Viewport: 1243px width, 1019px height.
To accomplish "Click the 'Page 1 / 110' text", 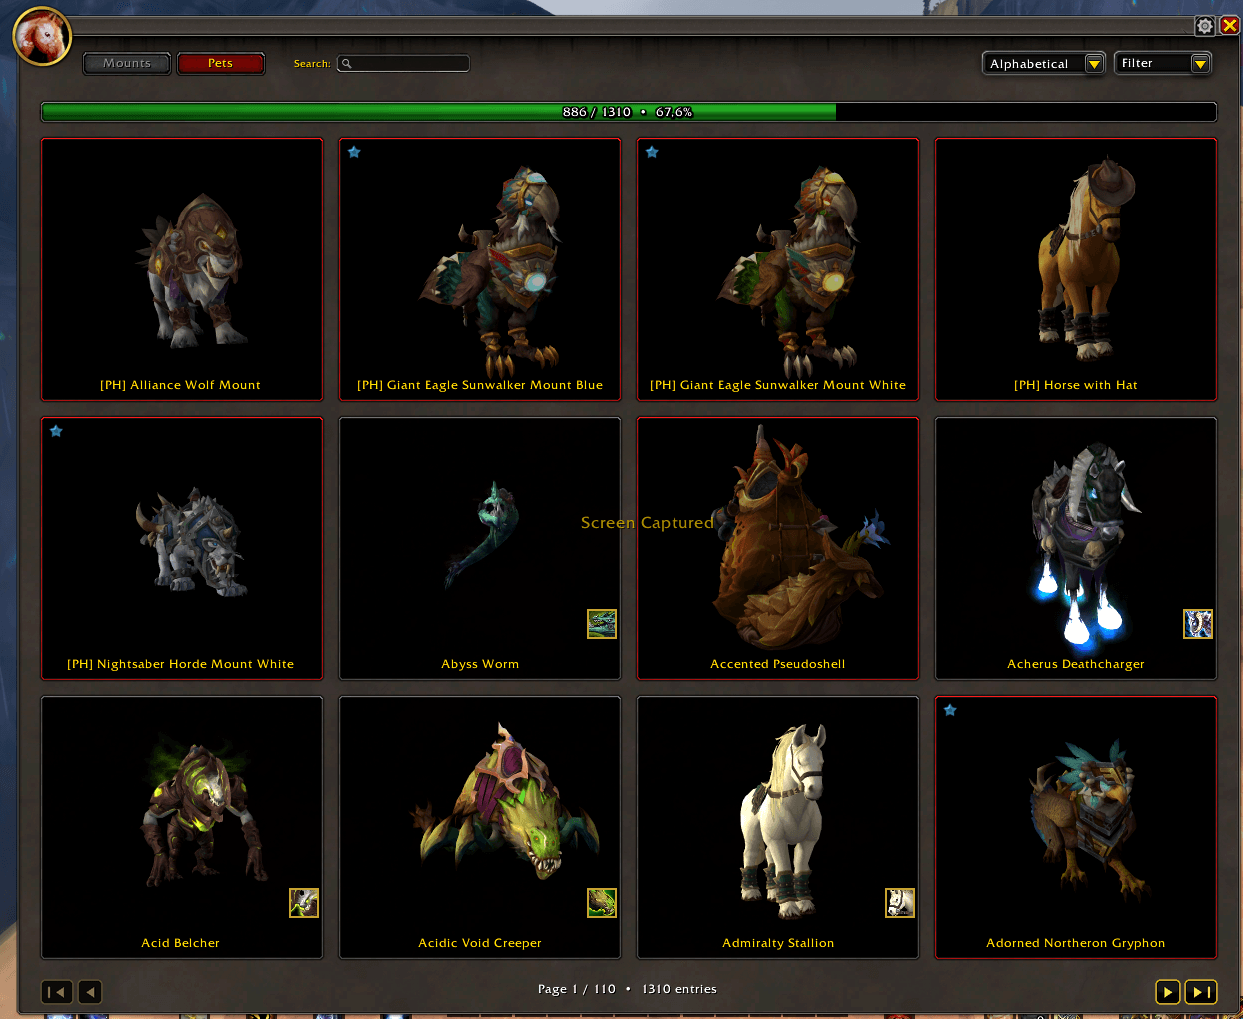I will (x=577, y=989).
